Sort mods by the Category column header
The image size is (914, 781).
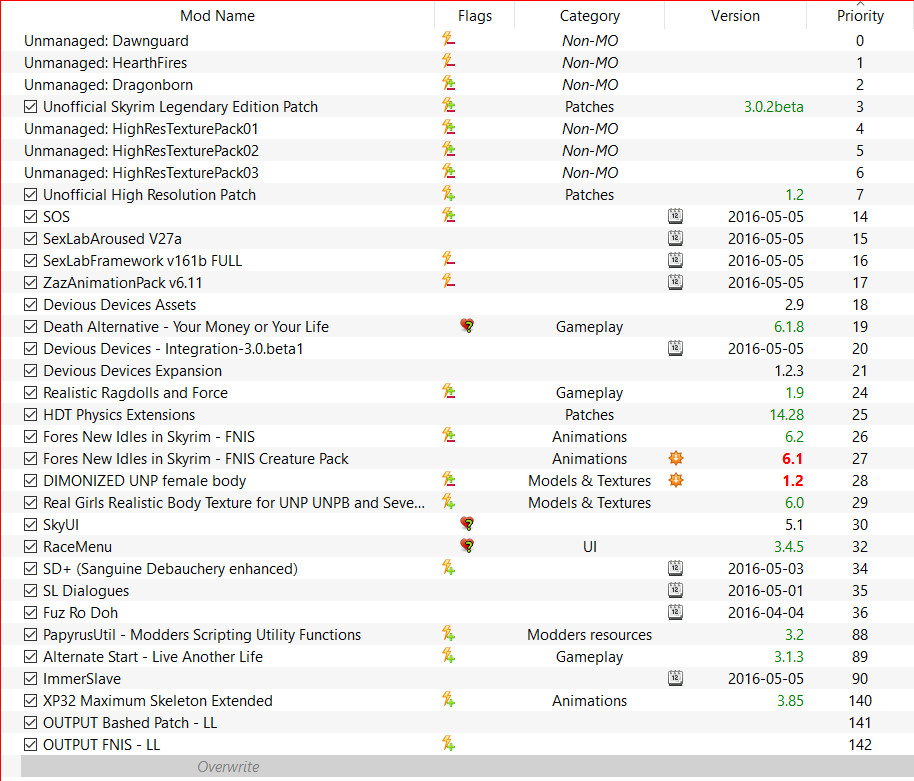(589, 16)
